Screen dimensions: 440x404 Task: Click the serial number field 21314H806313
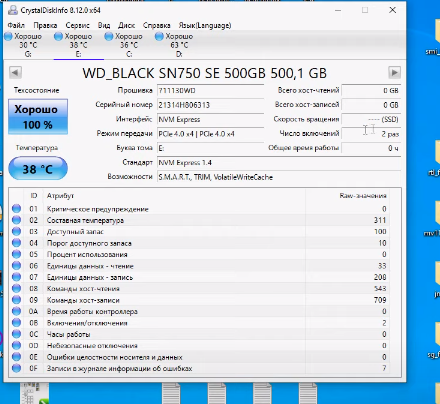point(210,105)
